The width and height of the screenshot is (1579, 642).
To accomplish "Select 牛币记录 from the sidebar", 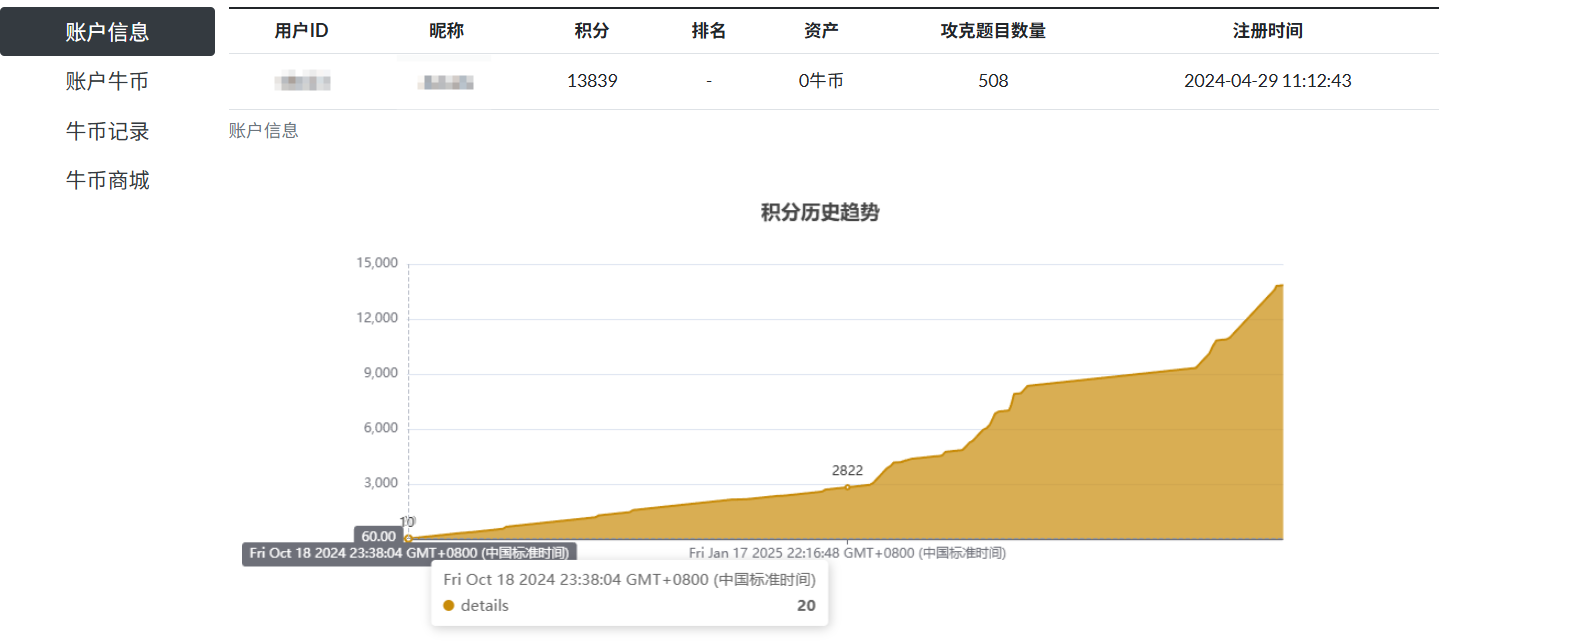I will pos(107,131).
